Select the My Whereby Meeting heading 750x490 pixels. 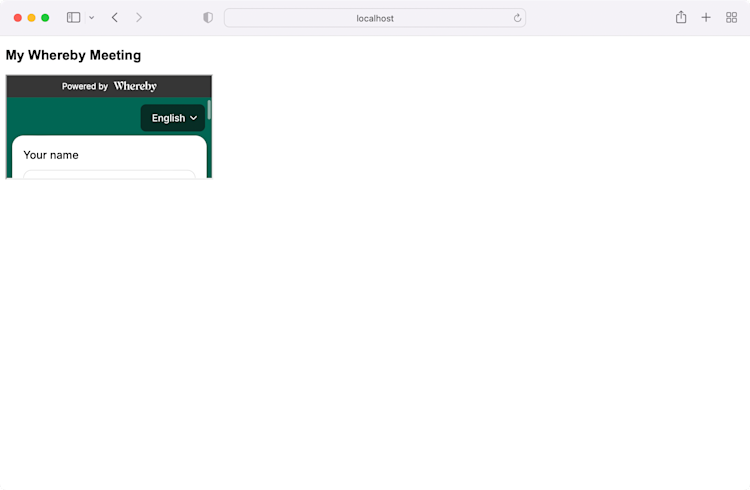73,55
